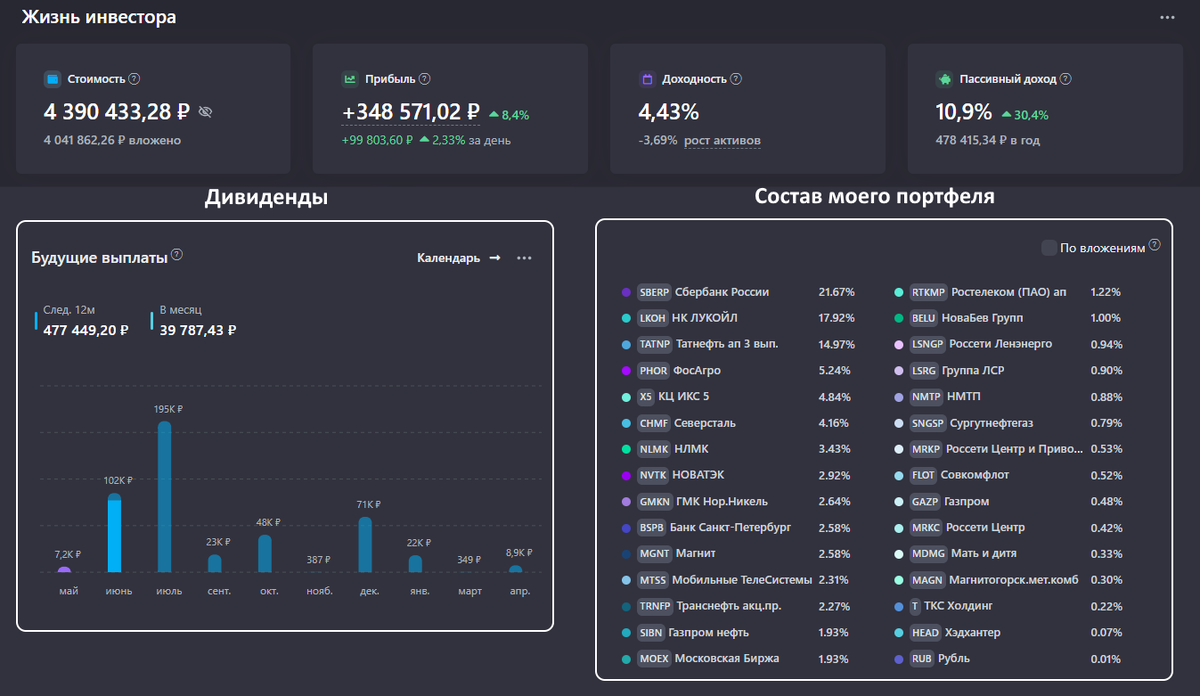Open the help icon next to Доходность
This screenshot has width=1200, height=696.
tap(736, 79)
